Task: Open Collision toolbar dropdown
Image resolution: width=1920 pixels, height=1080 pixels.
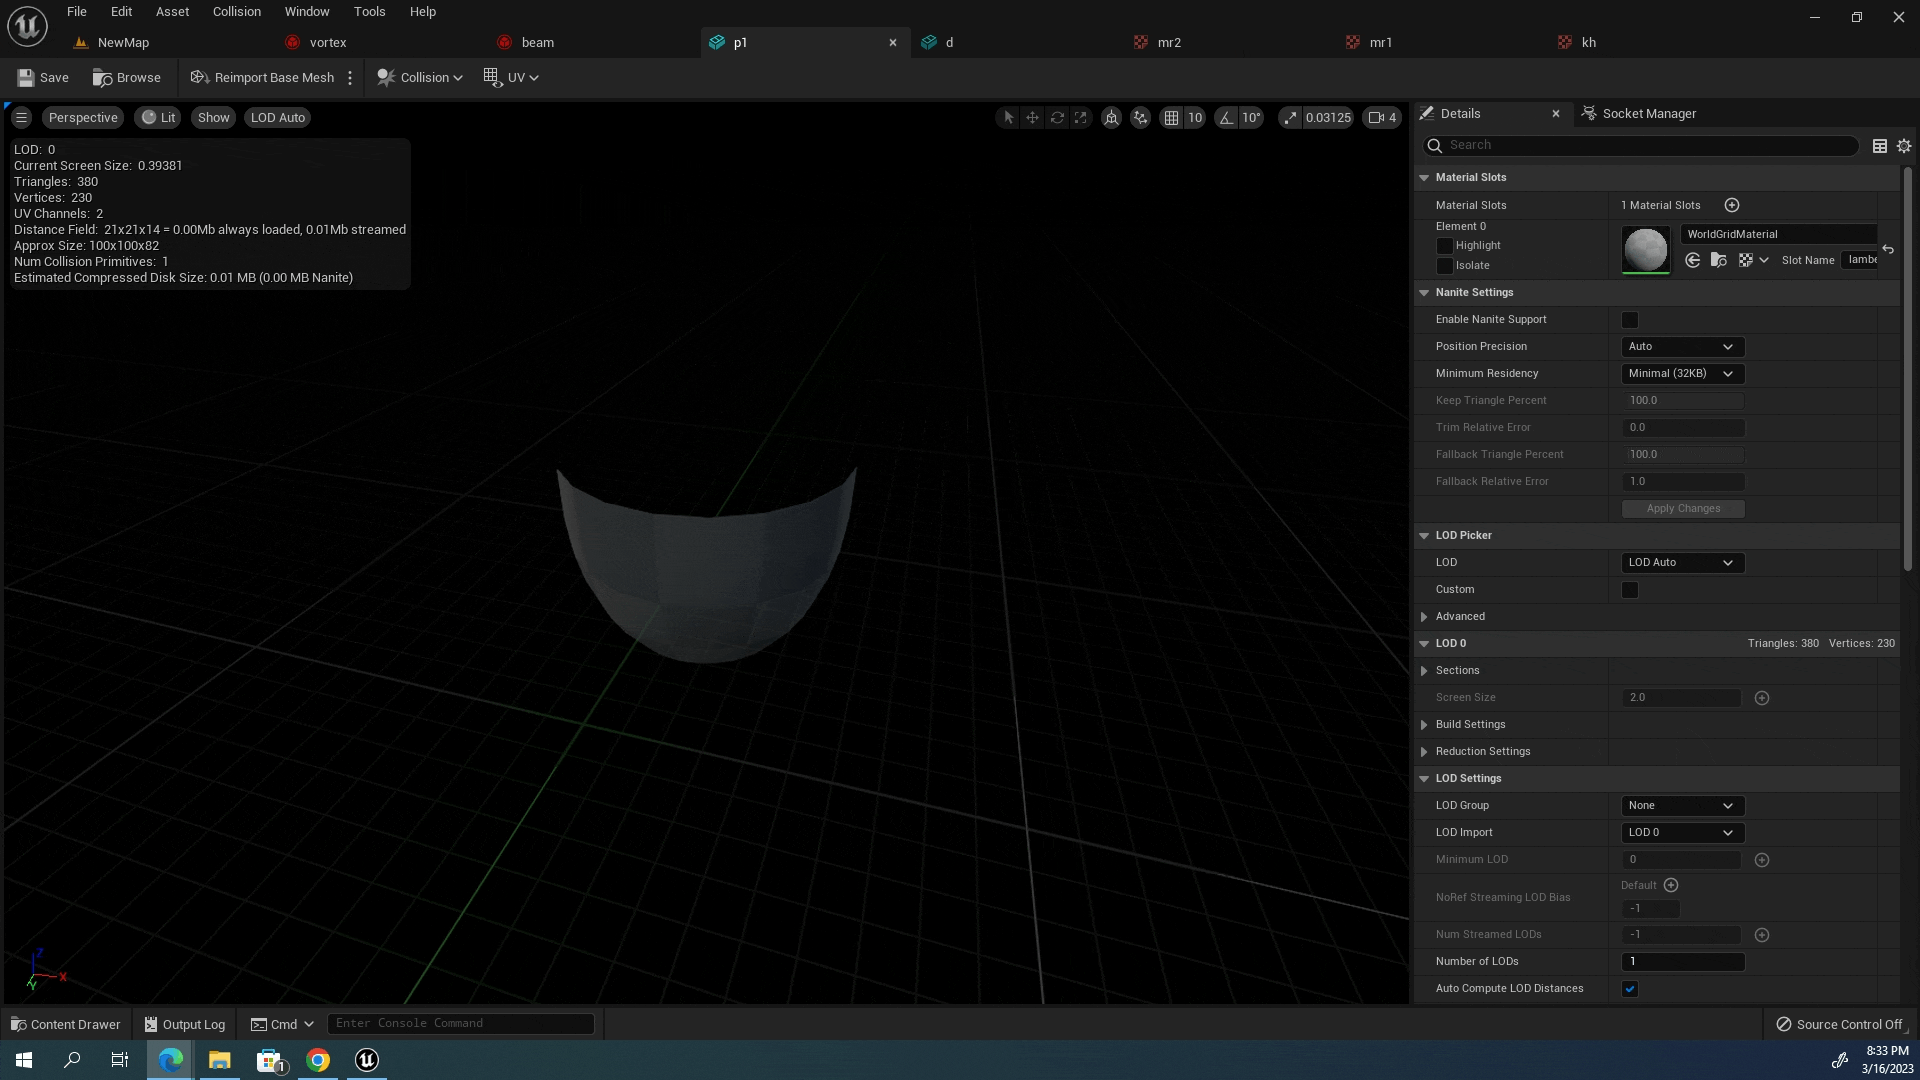Action: pos(420,78)
